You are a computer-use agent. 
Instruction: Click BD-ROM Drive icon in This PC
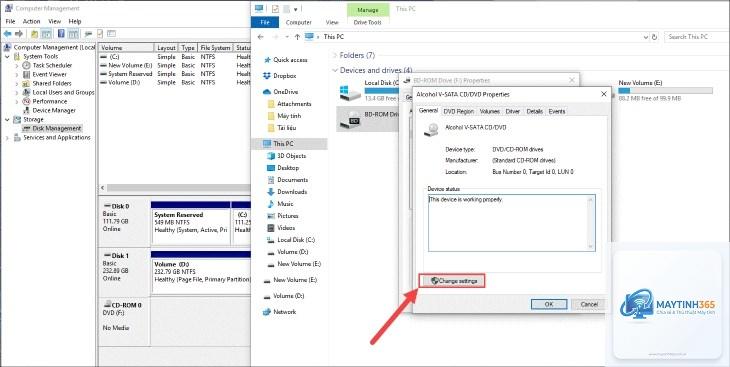point(349,119)
